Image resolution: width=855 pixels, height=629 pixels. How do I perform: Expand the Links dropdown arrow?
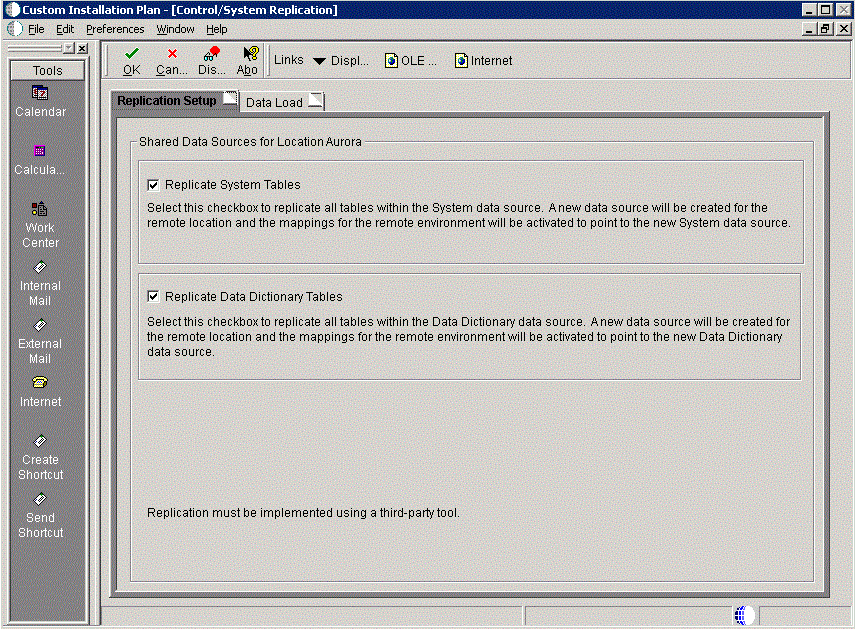320,61
